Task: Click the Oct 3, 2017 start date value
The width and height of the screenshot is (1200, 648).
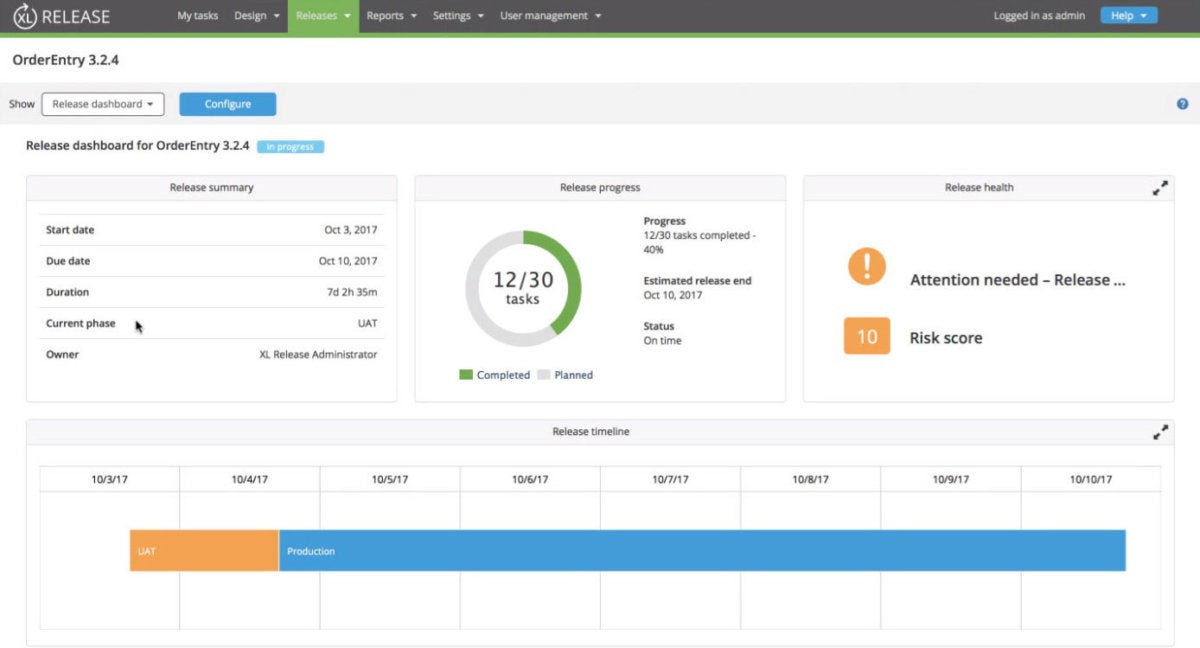Action: 351,230
